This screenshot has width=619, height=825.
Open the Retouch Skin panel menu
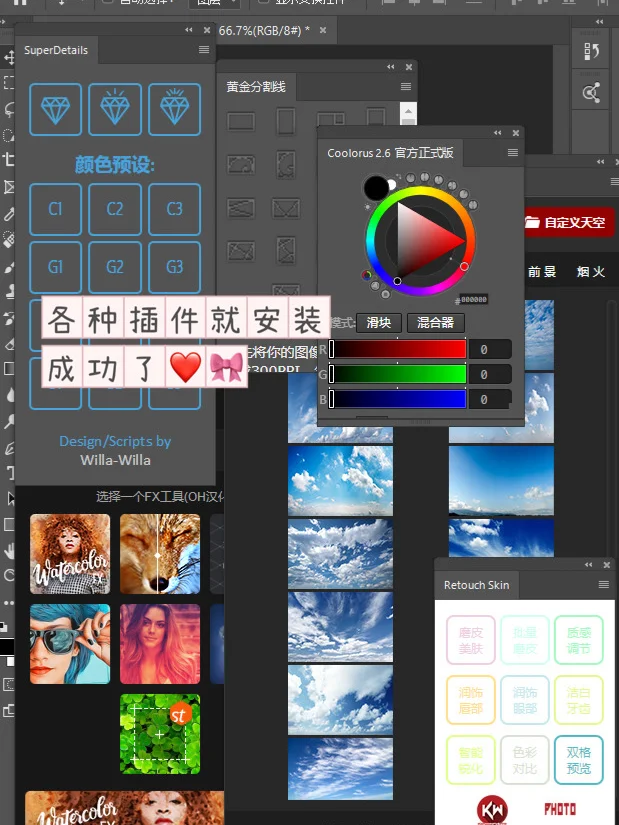coord(604,585)
